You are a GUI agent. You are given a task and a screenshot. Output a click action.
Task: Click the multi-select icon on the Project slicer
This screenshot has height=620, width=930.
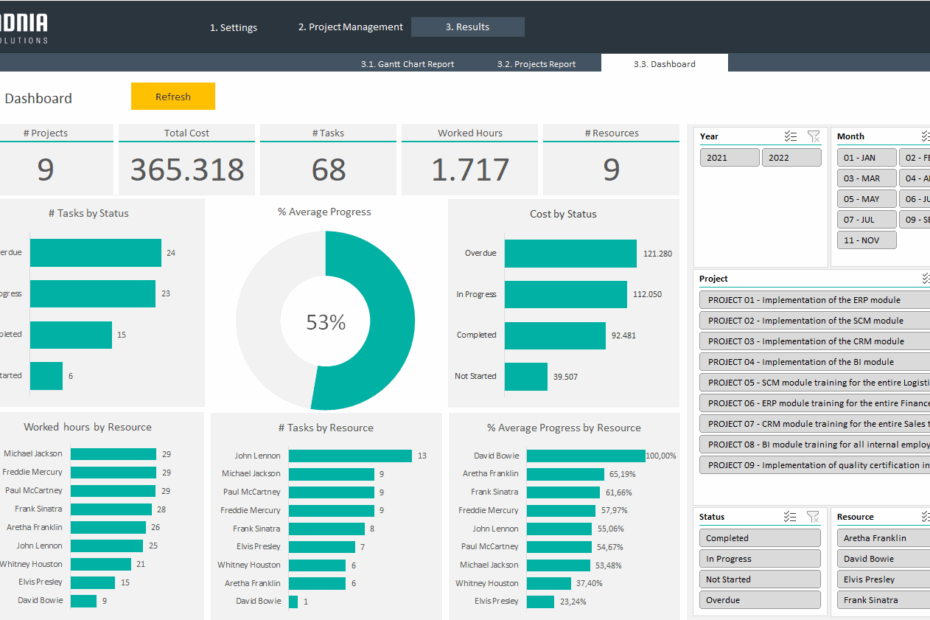click(x=925, y=278)
